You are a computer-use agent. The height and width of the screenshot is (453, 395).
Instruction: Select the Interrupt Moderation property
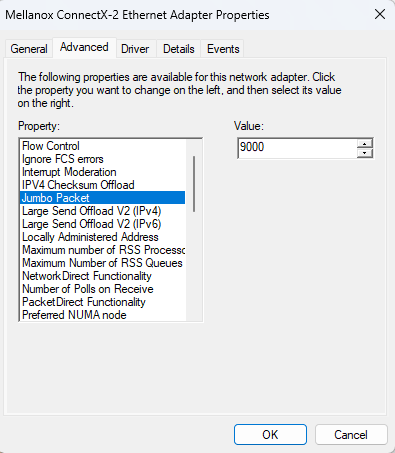[102, 172]
